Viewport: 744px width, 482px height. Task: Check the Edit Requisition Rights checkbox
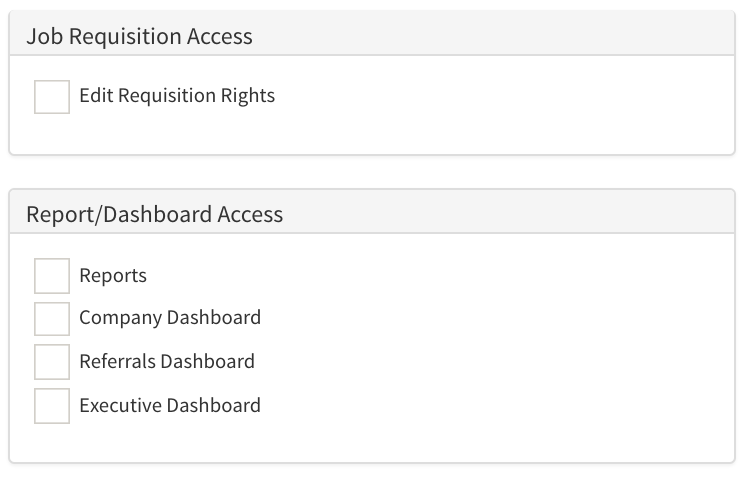click(x=52, y=97)
